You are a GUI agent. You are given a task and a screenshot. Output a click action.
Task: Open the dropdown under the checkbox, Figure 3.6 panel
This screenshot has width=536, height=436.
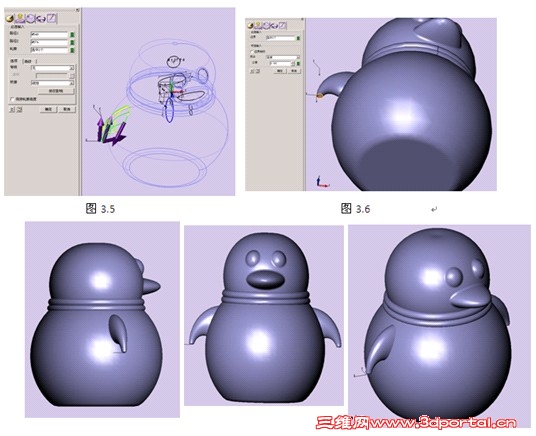click(283, 57)
